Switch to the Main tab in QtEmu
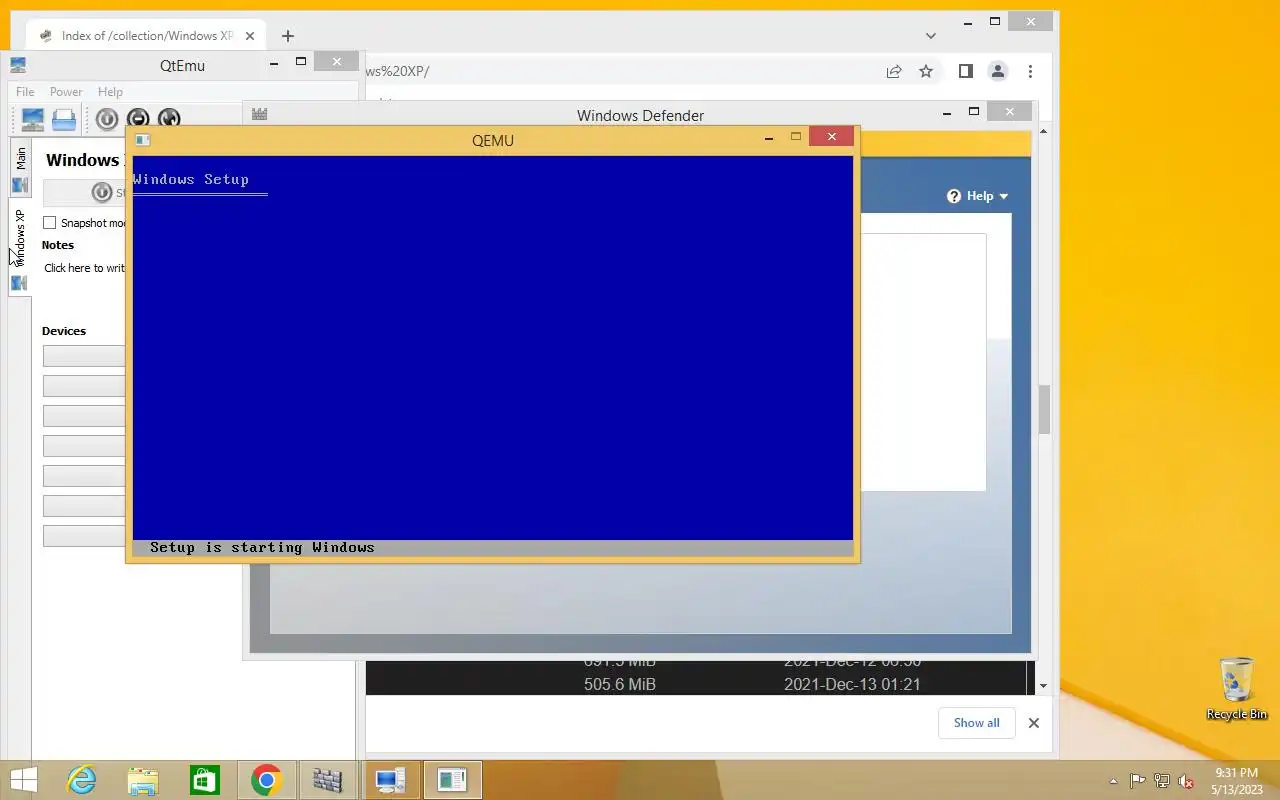This screenshot has width=1280, height=800. [x=20, y=168]
